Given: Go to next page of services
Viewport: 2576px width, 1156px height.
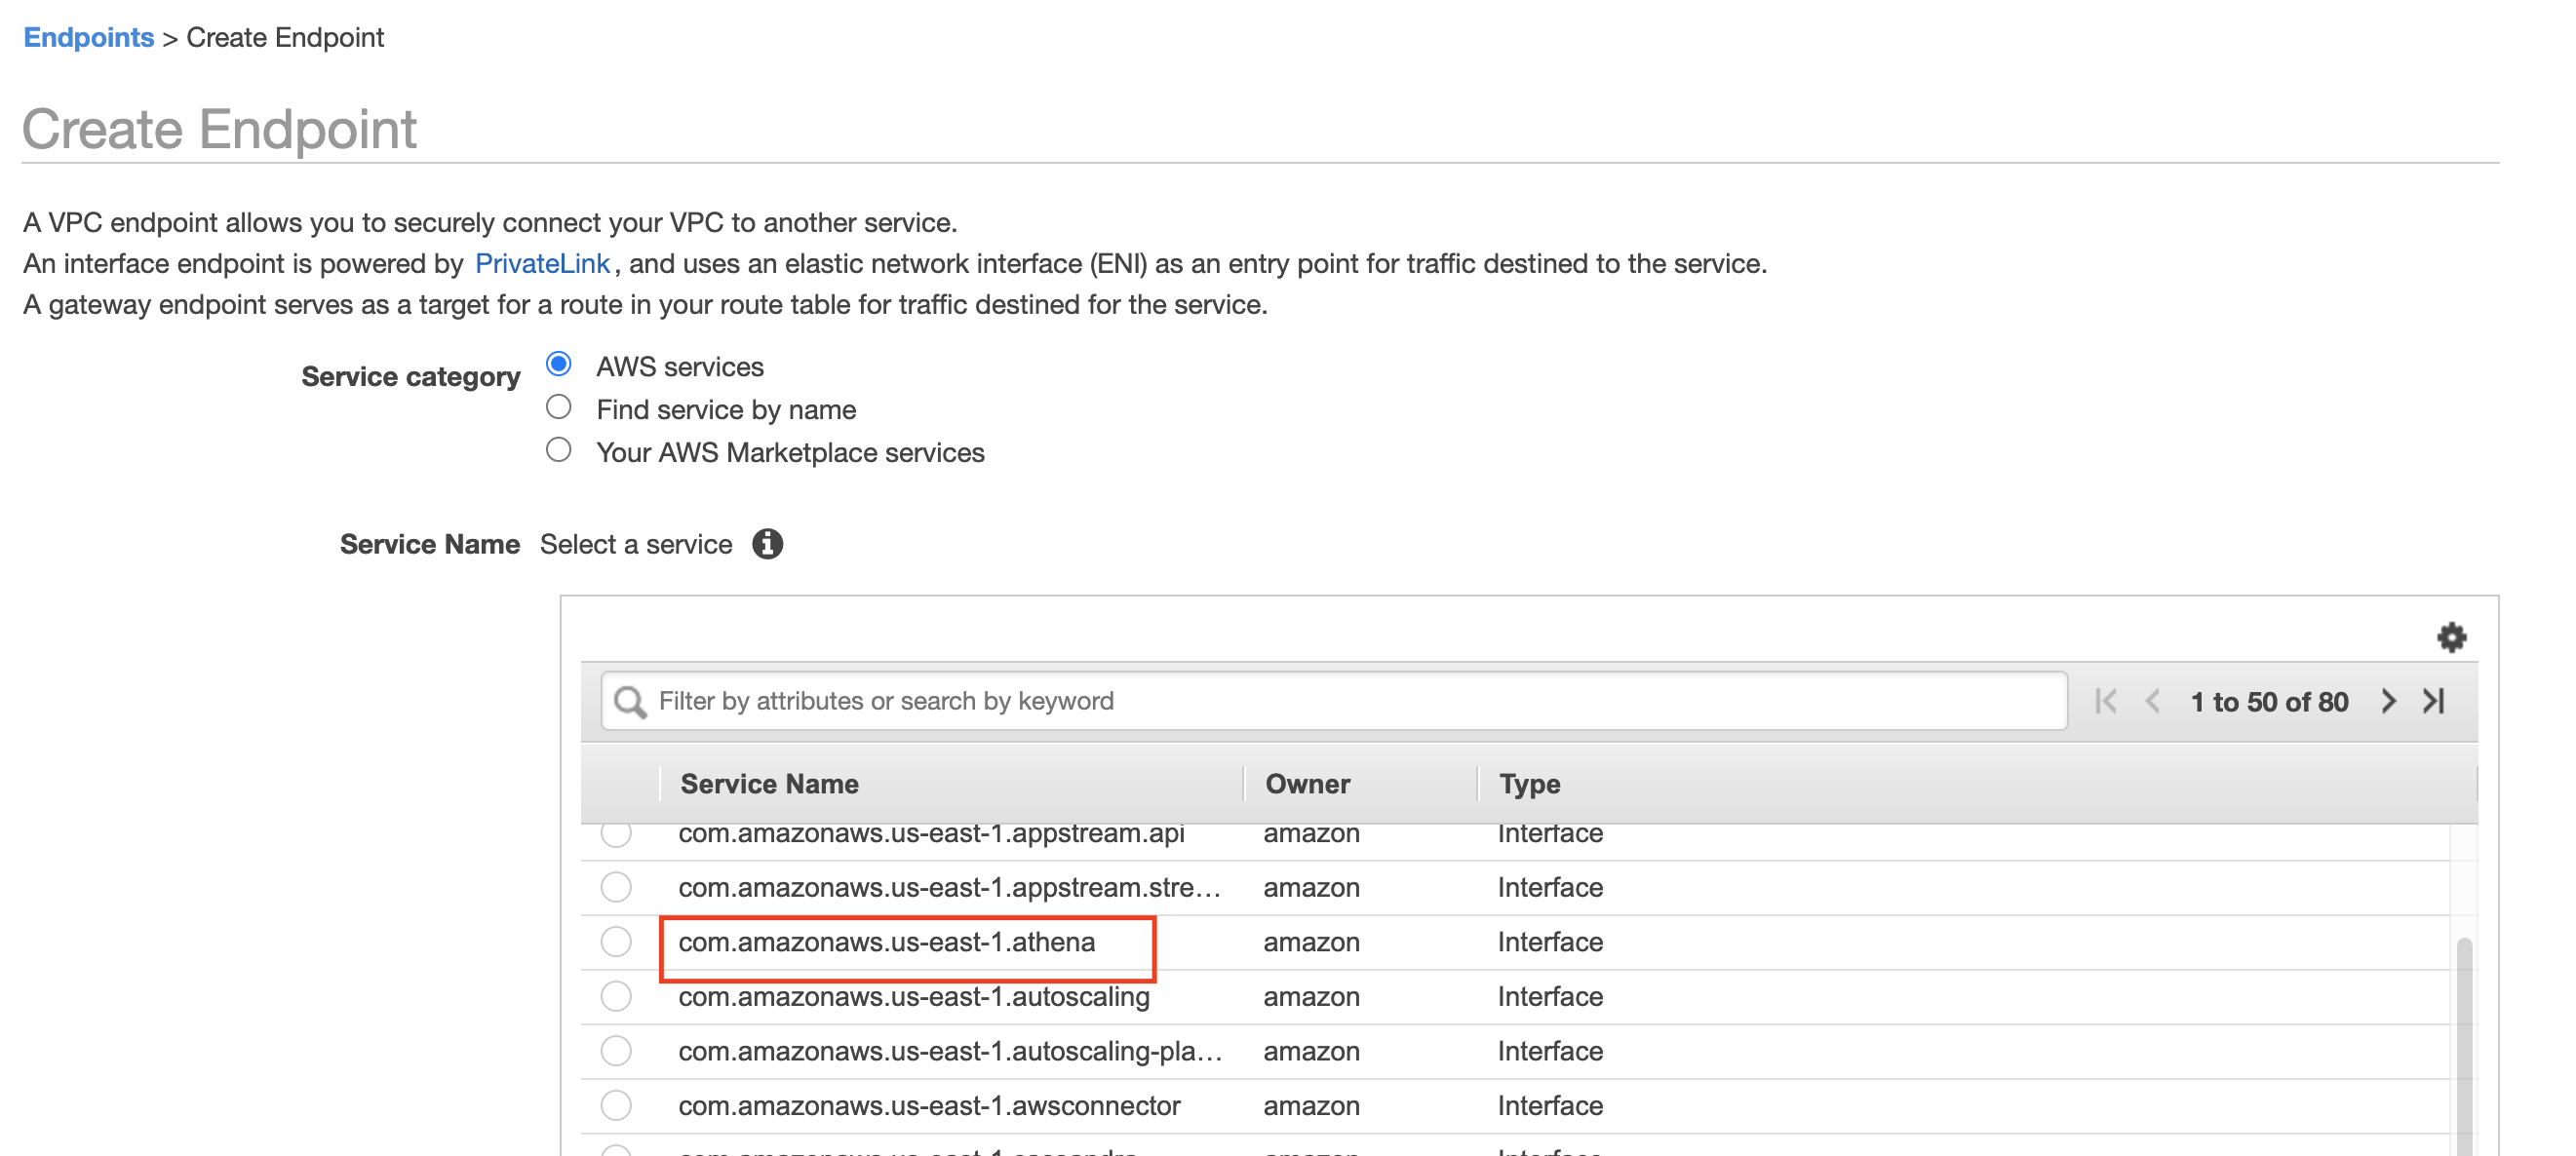Looking at the screenshot, I should tap(2388, 701).
